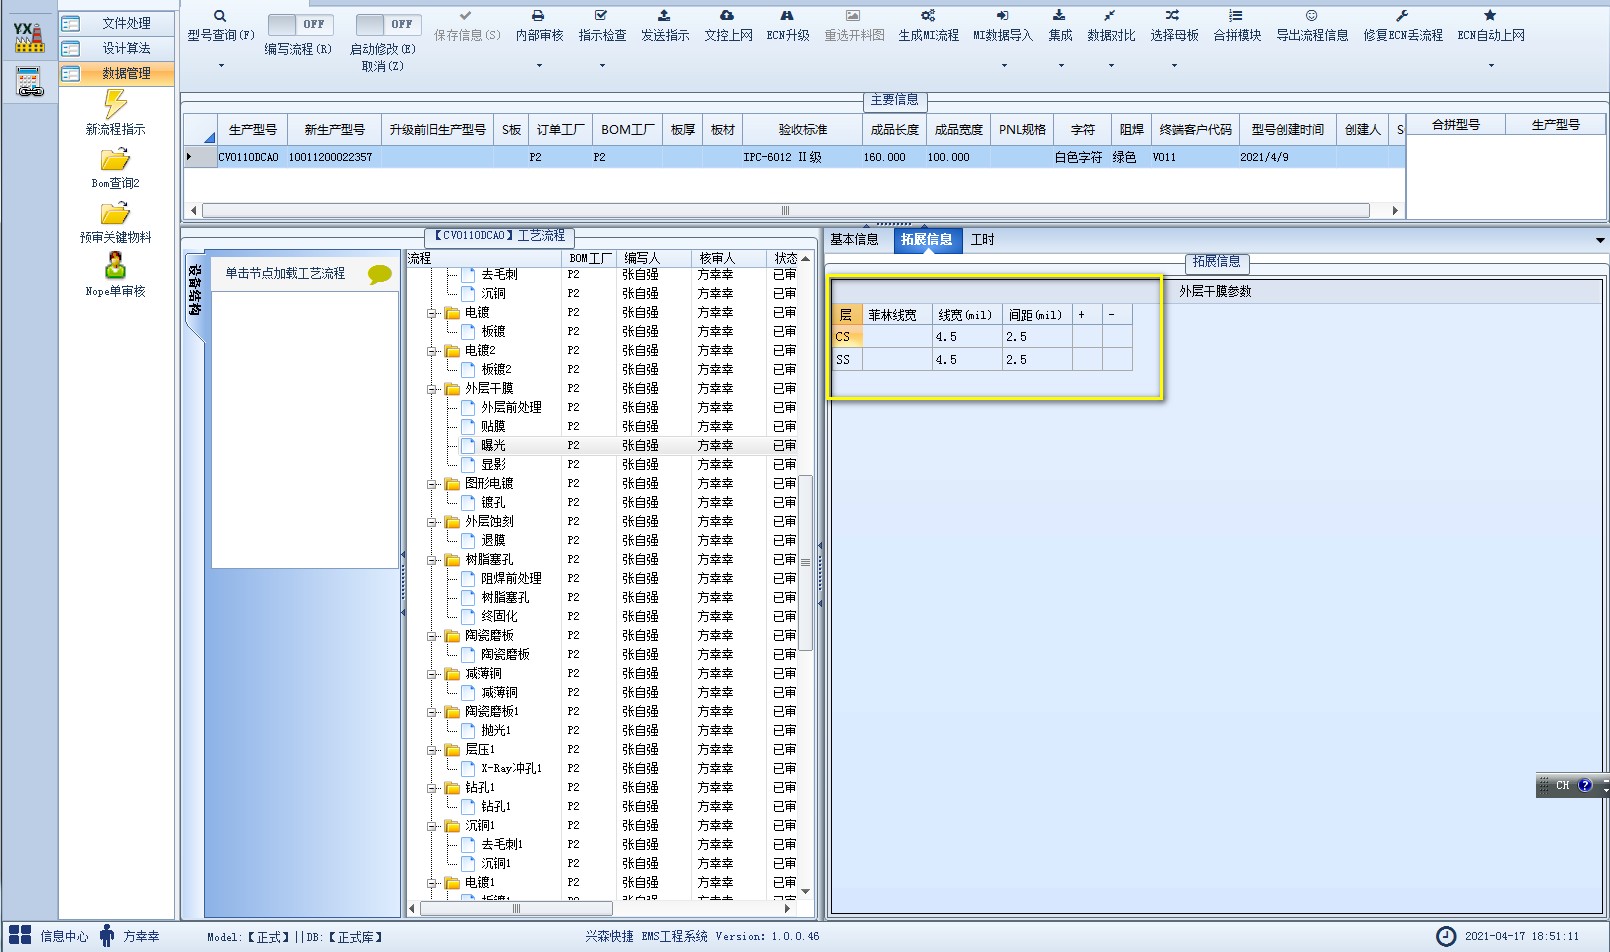Click the ECN自动上网 star icon
The height and width of the screenshot is (952, 1610).
point(1490,16)
